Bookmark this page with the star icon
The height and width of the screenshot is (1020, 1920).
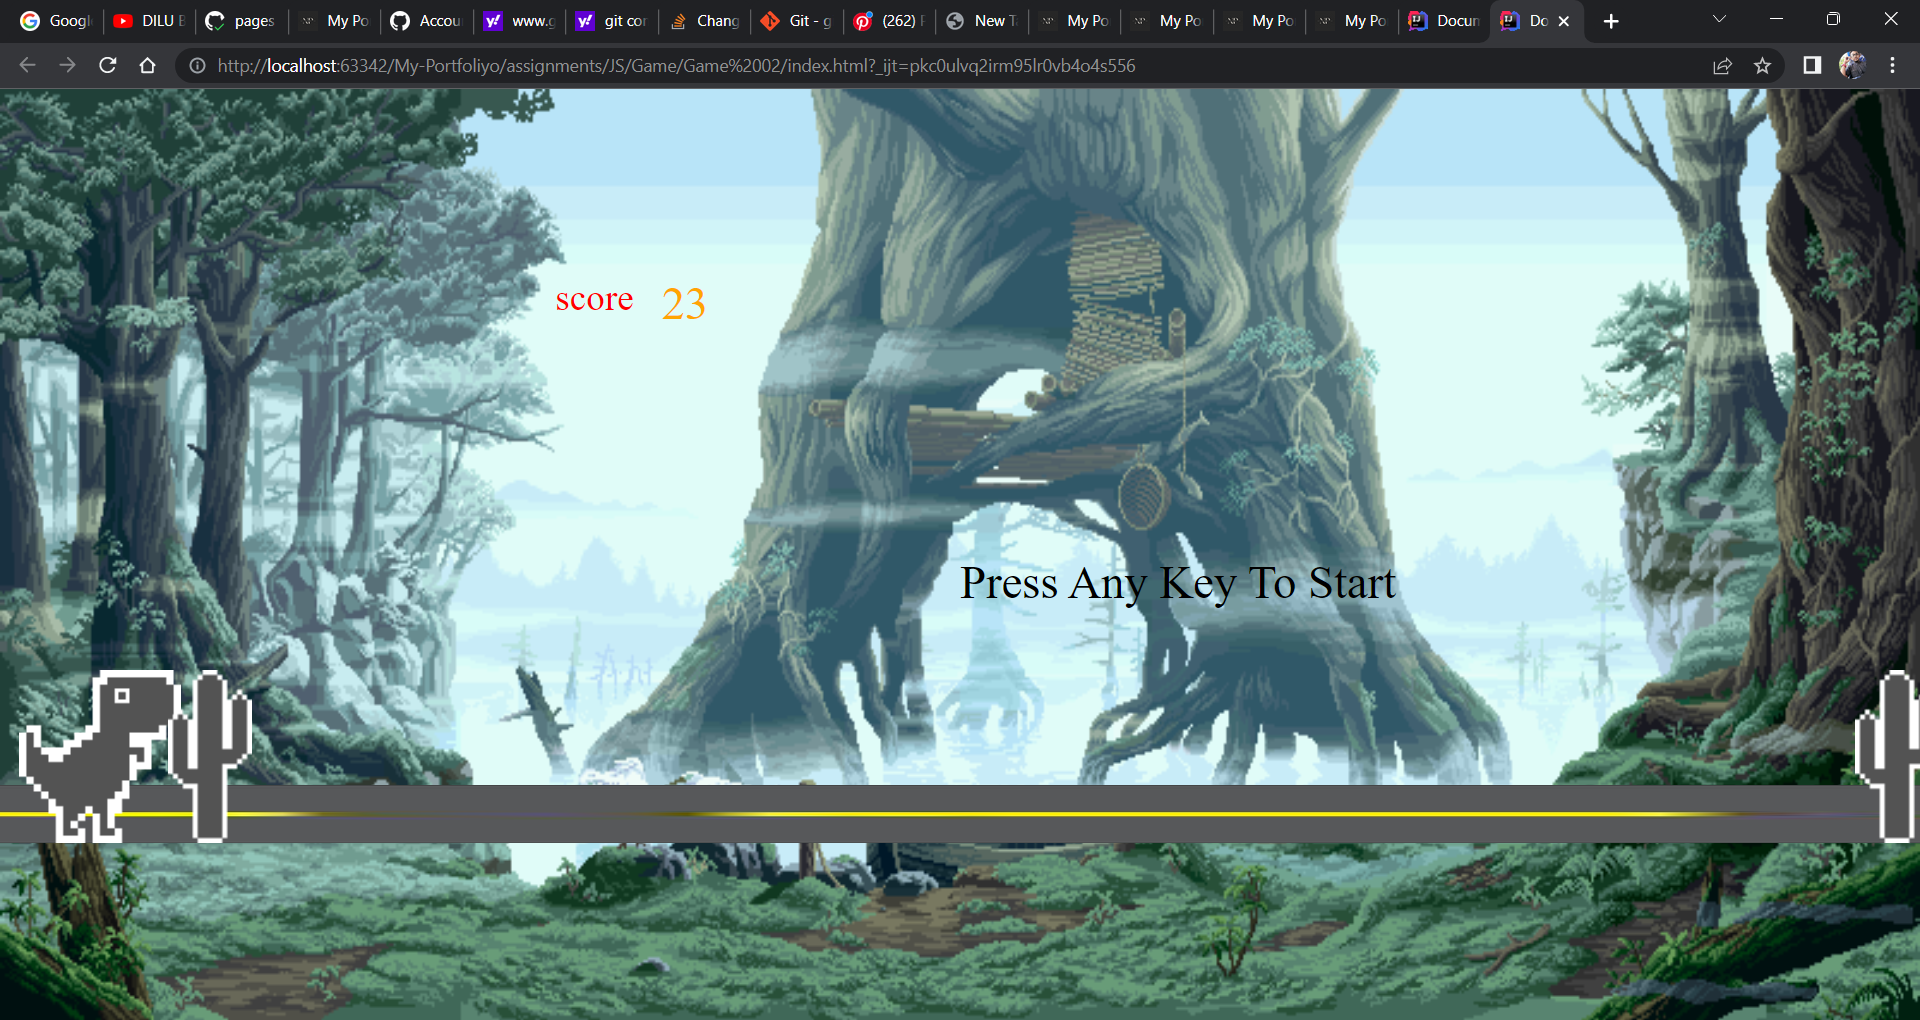[1762, 66]
